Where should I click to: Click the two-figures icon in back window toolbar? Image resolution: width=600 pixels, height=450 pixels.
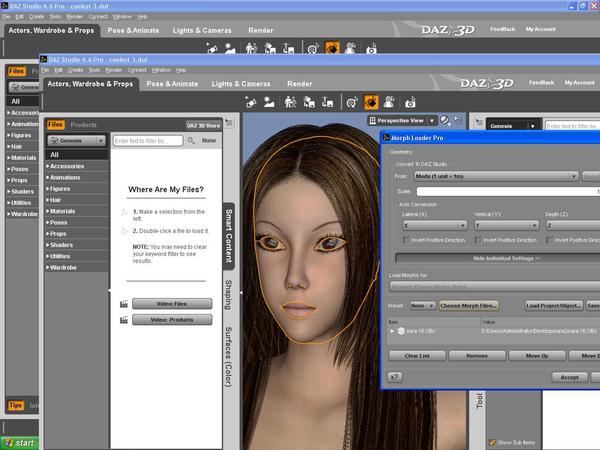pyautogui.click(x=251, y=49)
